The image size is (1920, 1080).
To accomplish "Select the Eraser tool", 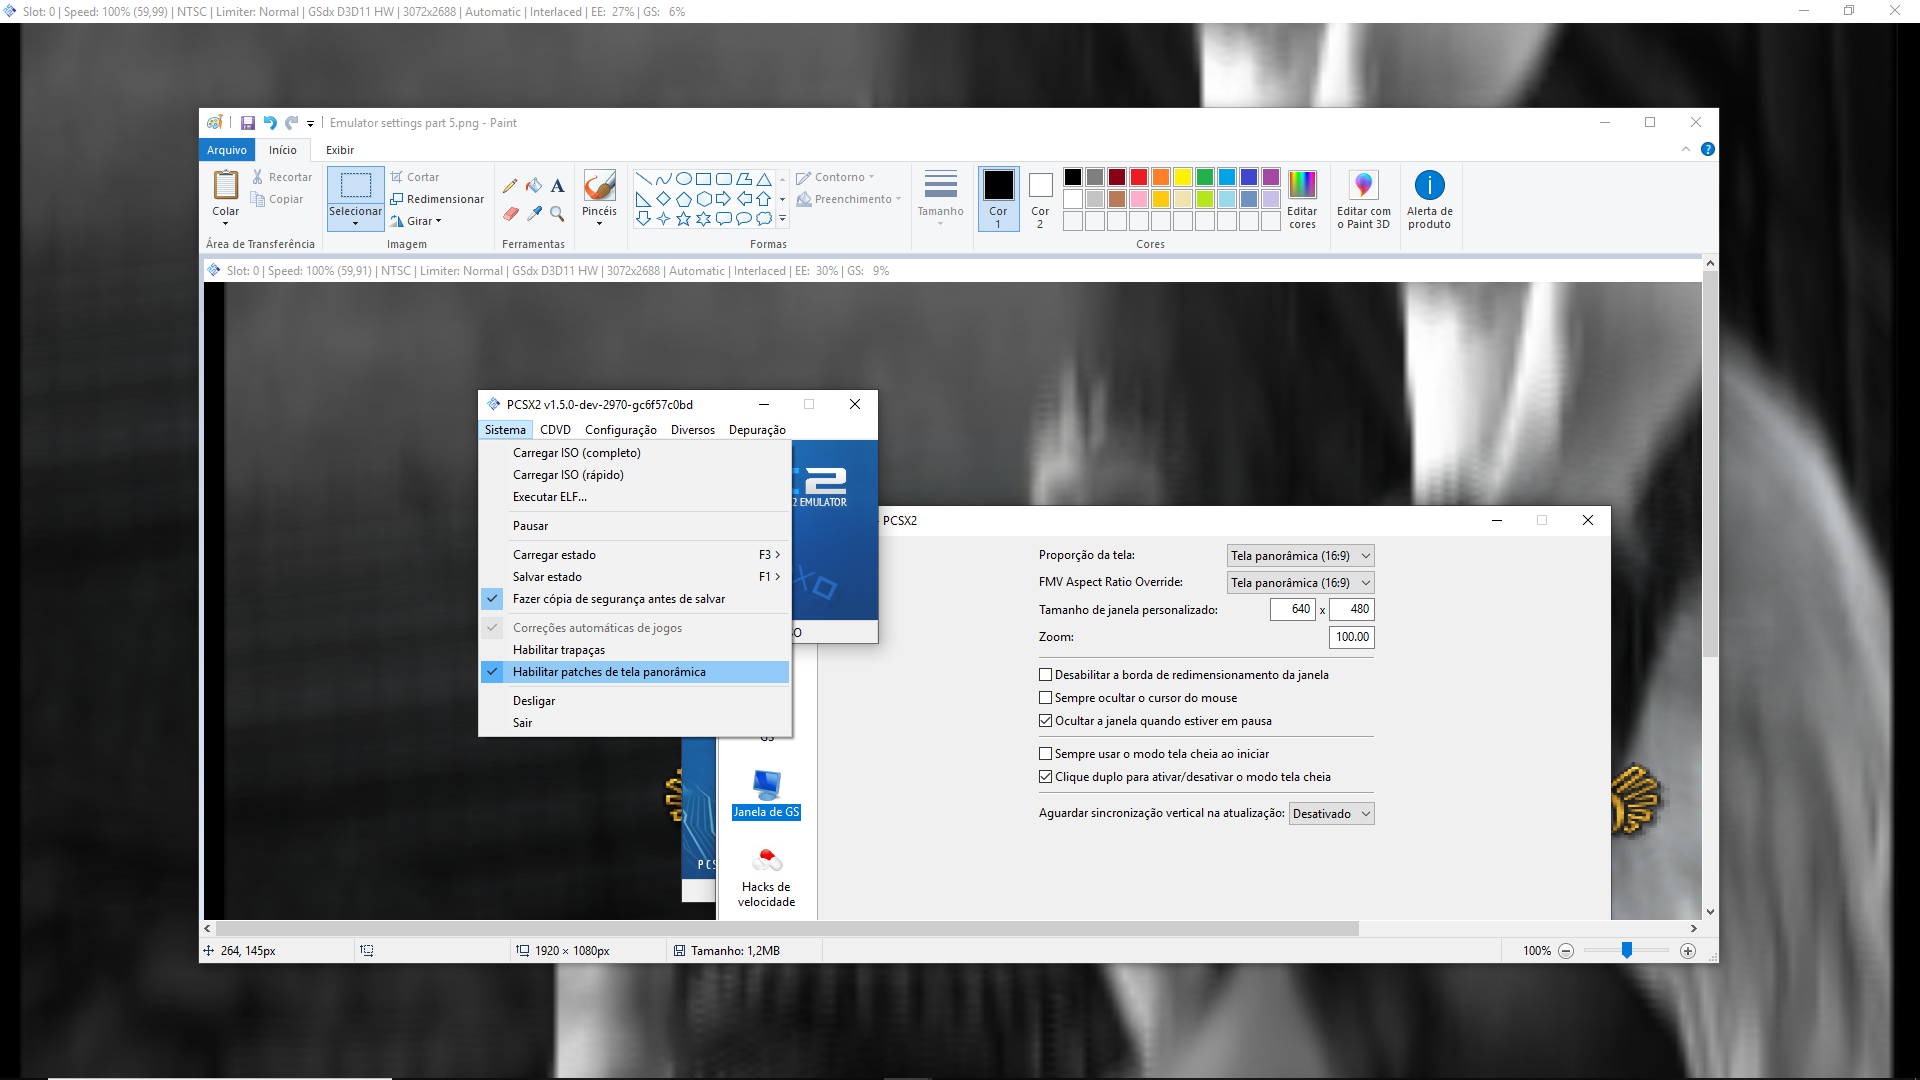I will point(510,214).
